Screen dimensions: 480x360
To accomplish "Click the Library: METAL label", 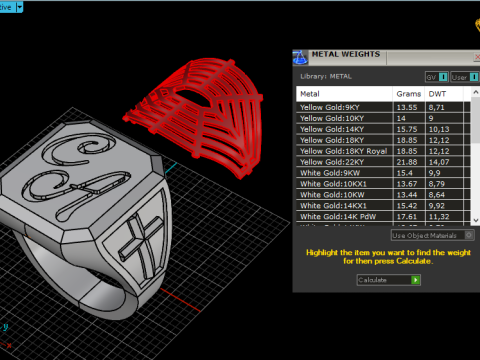I will tap(326, 76).
